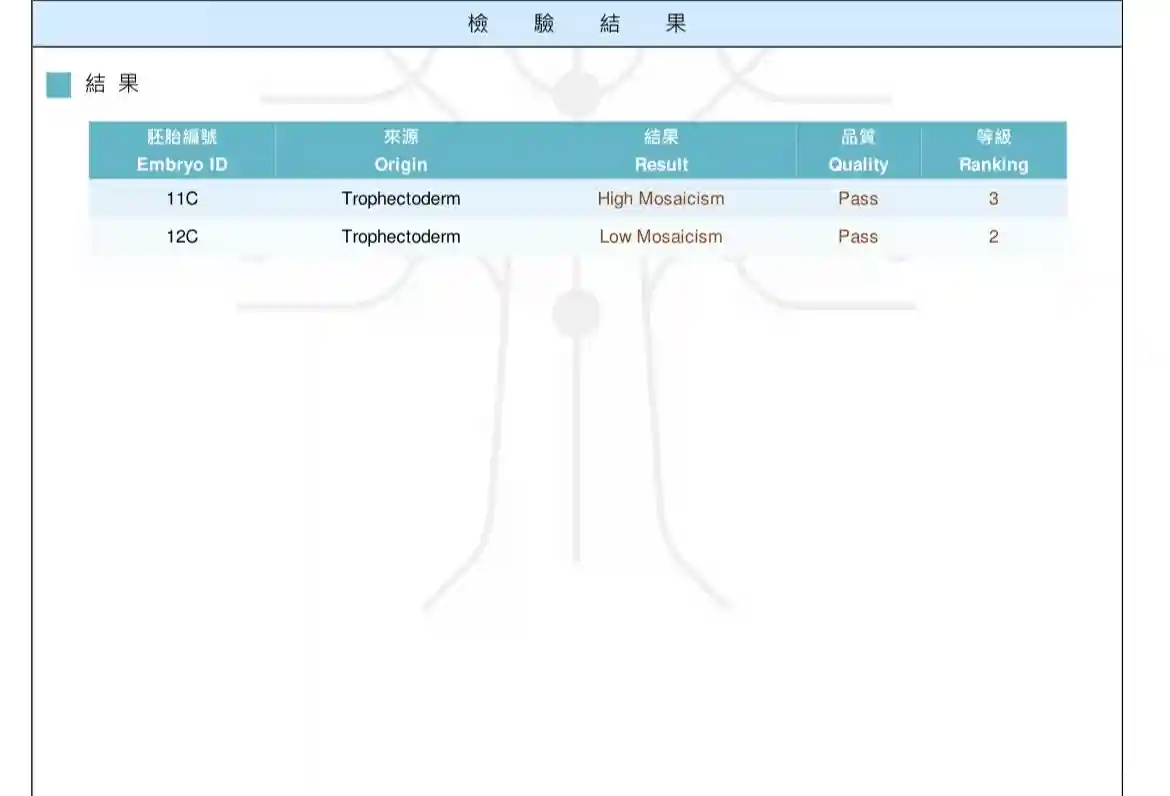Click the Quality column header
The width and height of the screenshot is (1170, 796).
click(858, 164)
